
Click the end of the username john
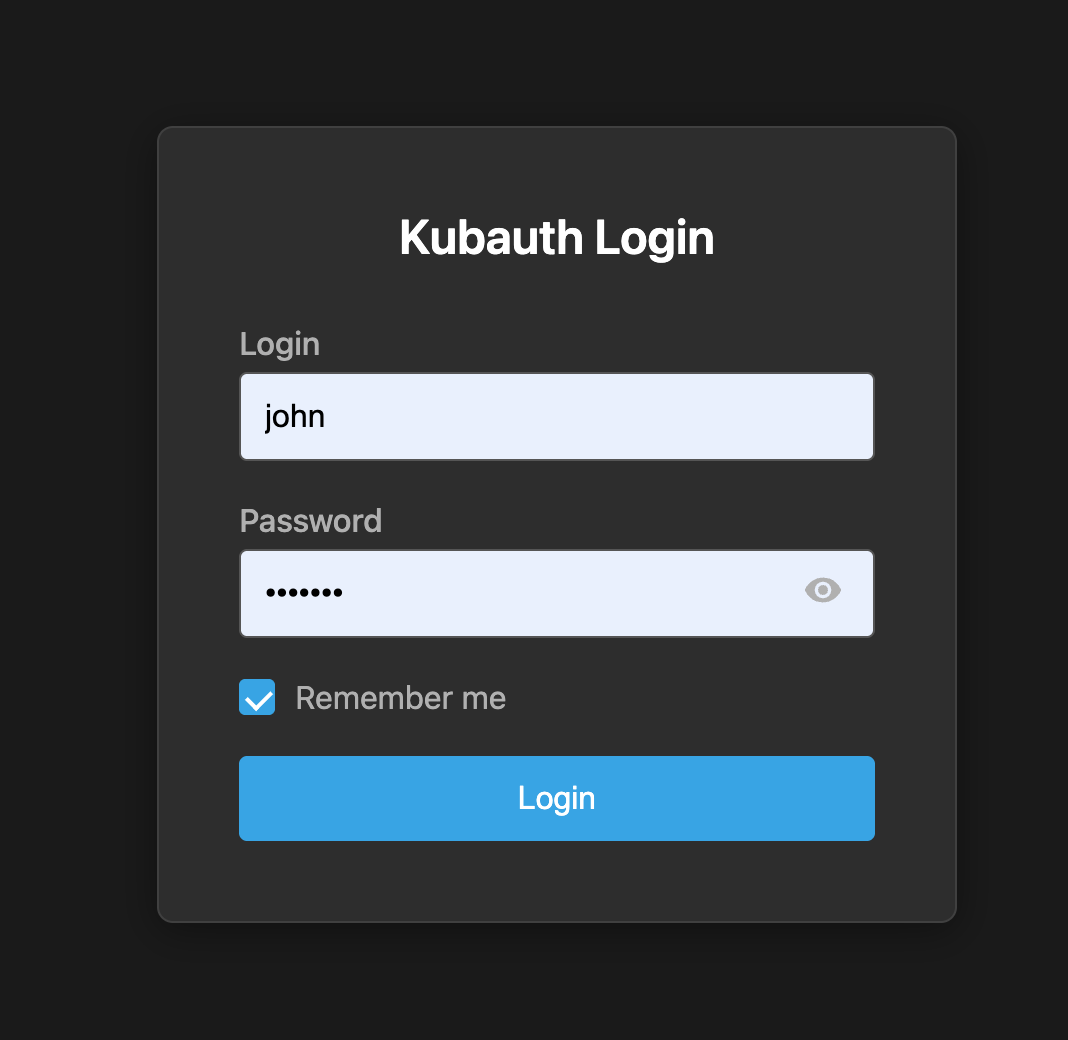(x=326, y=416)
